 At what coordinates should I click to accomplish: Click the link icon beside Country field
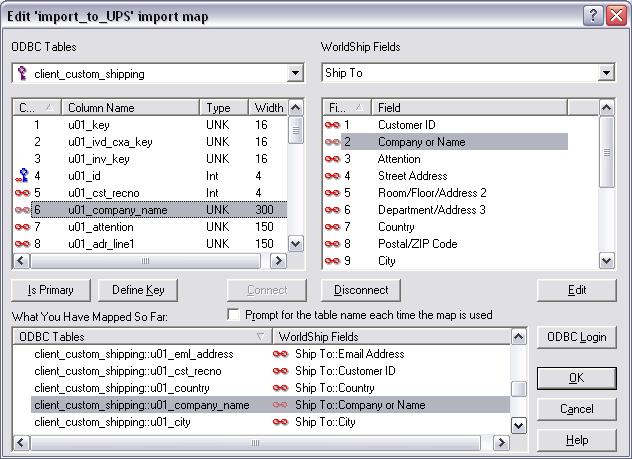pos(333,227)
